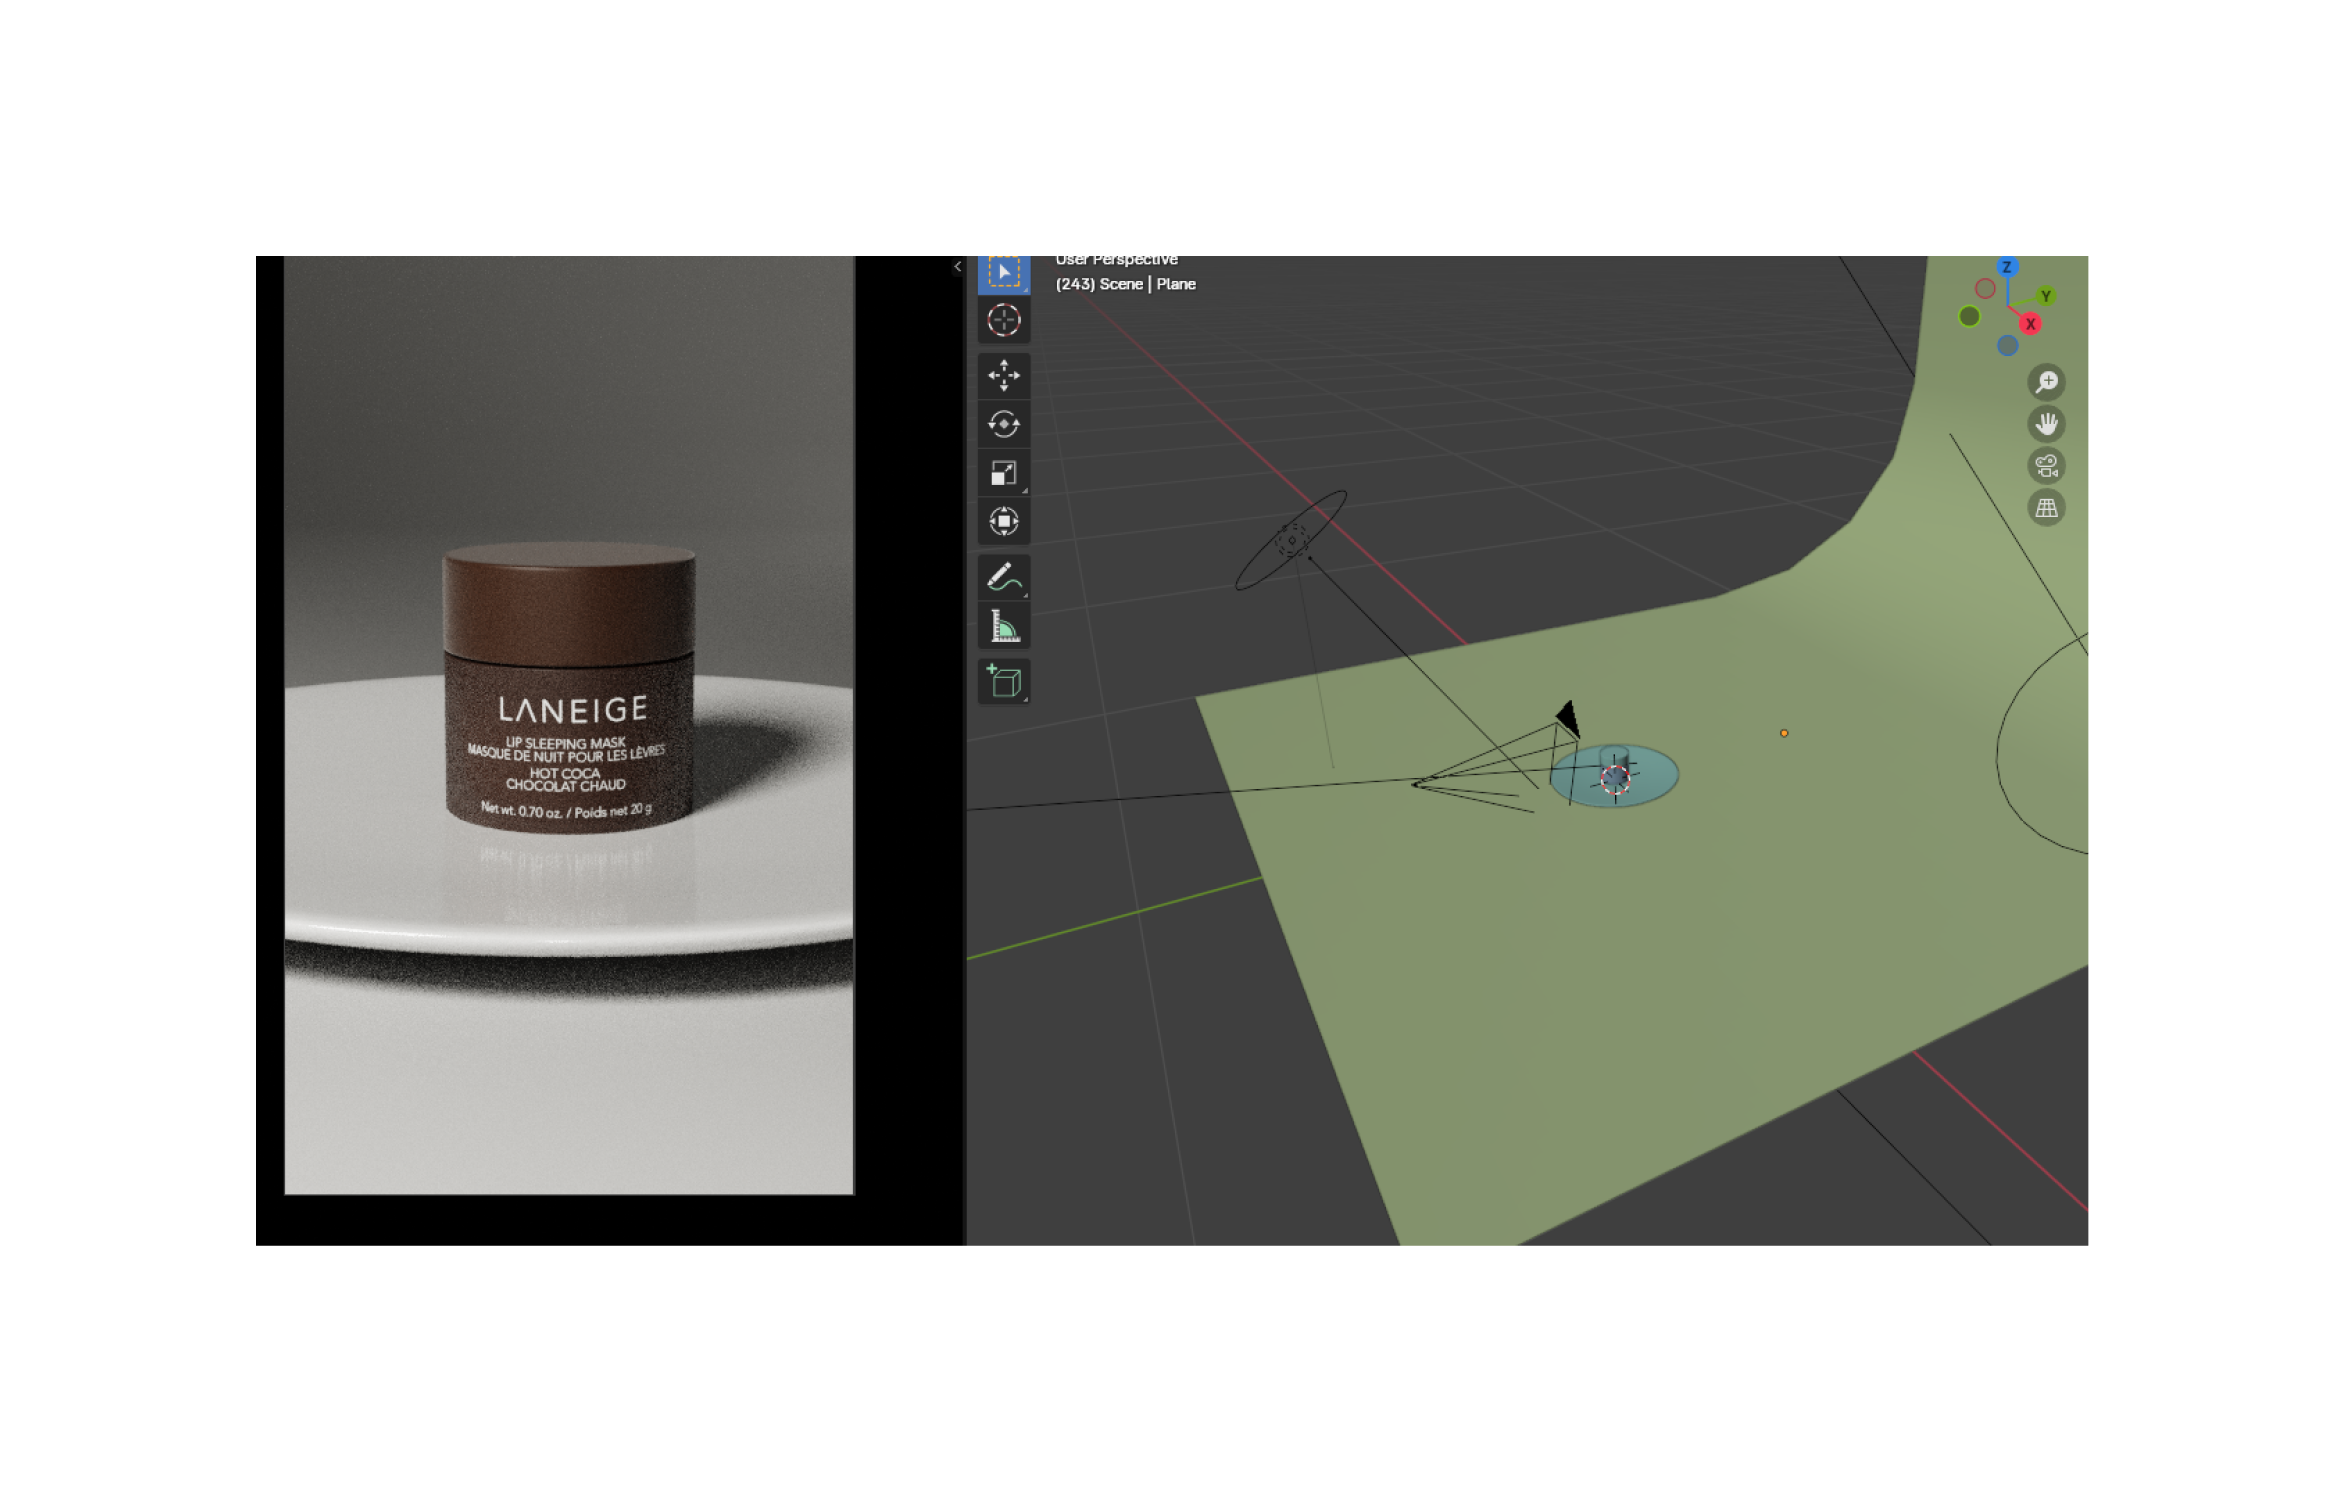
Task: Click the green Y axis gizmo ball
Action: tap(2045, 296)
